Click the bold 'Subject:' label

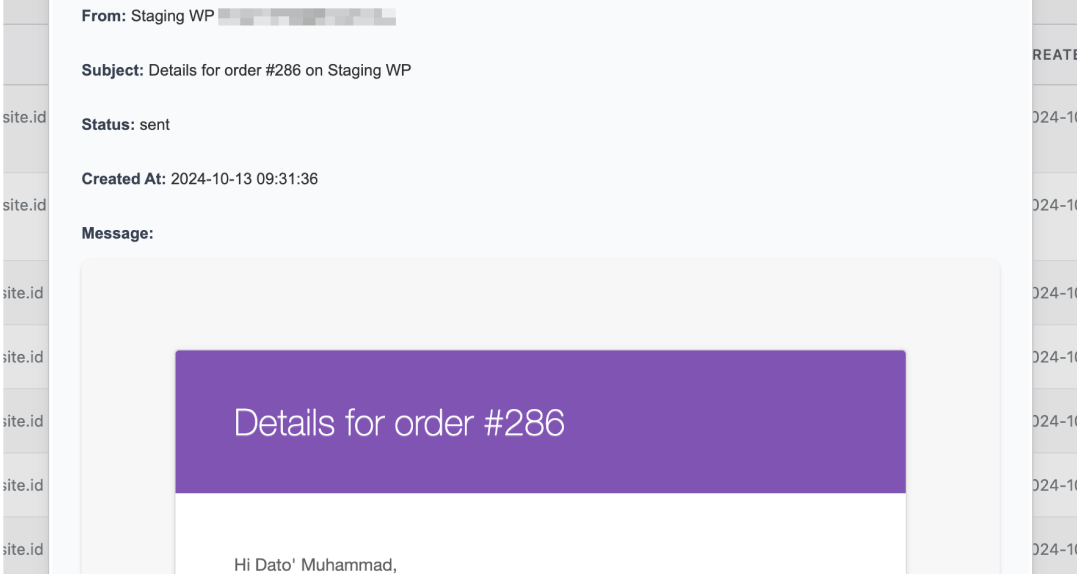point(113,71)
